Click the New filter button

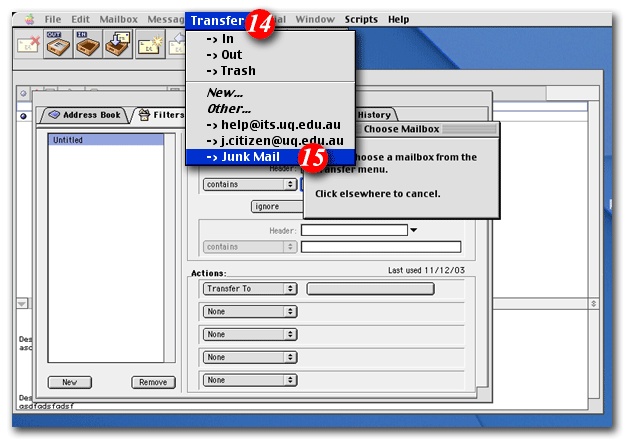pyautogui.click(x=70, y=382)
